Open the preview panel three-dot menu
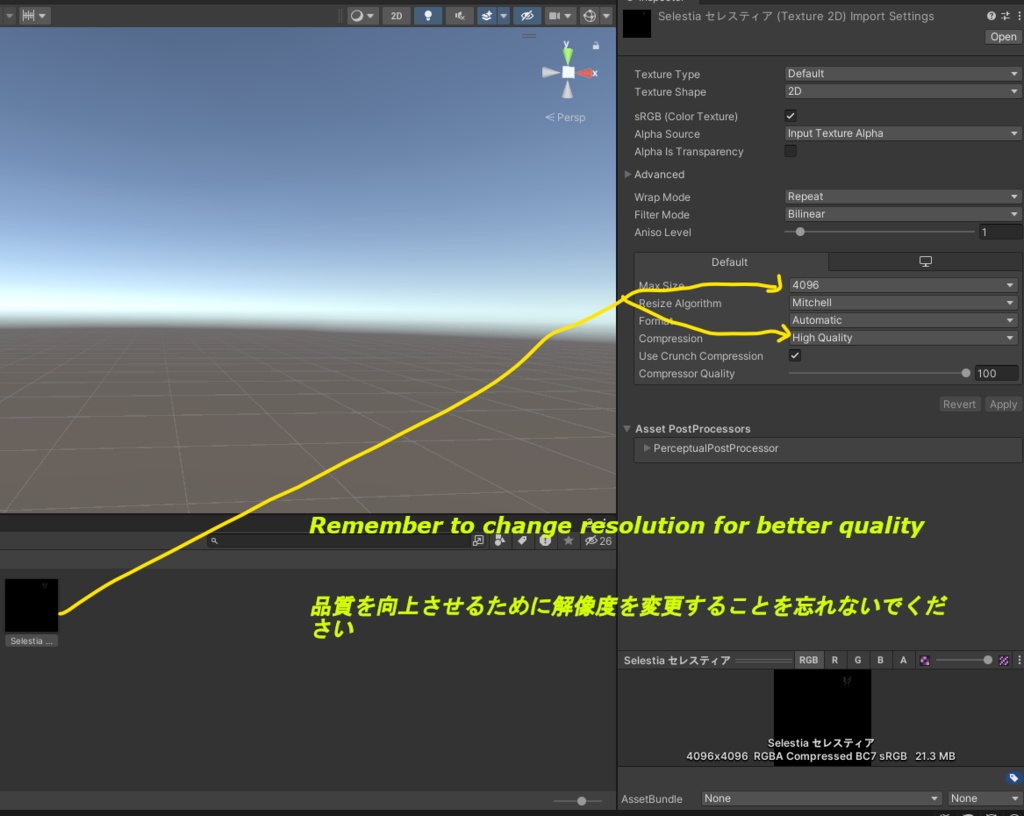Image resolution: width=1024 pixels, height=816 pixels. click(x=1019, y=660)
